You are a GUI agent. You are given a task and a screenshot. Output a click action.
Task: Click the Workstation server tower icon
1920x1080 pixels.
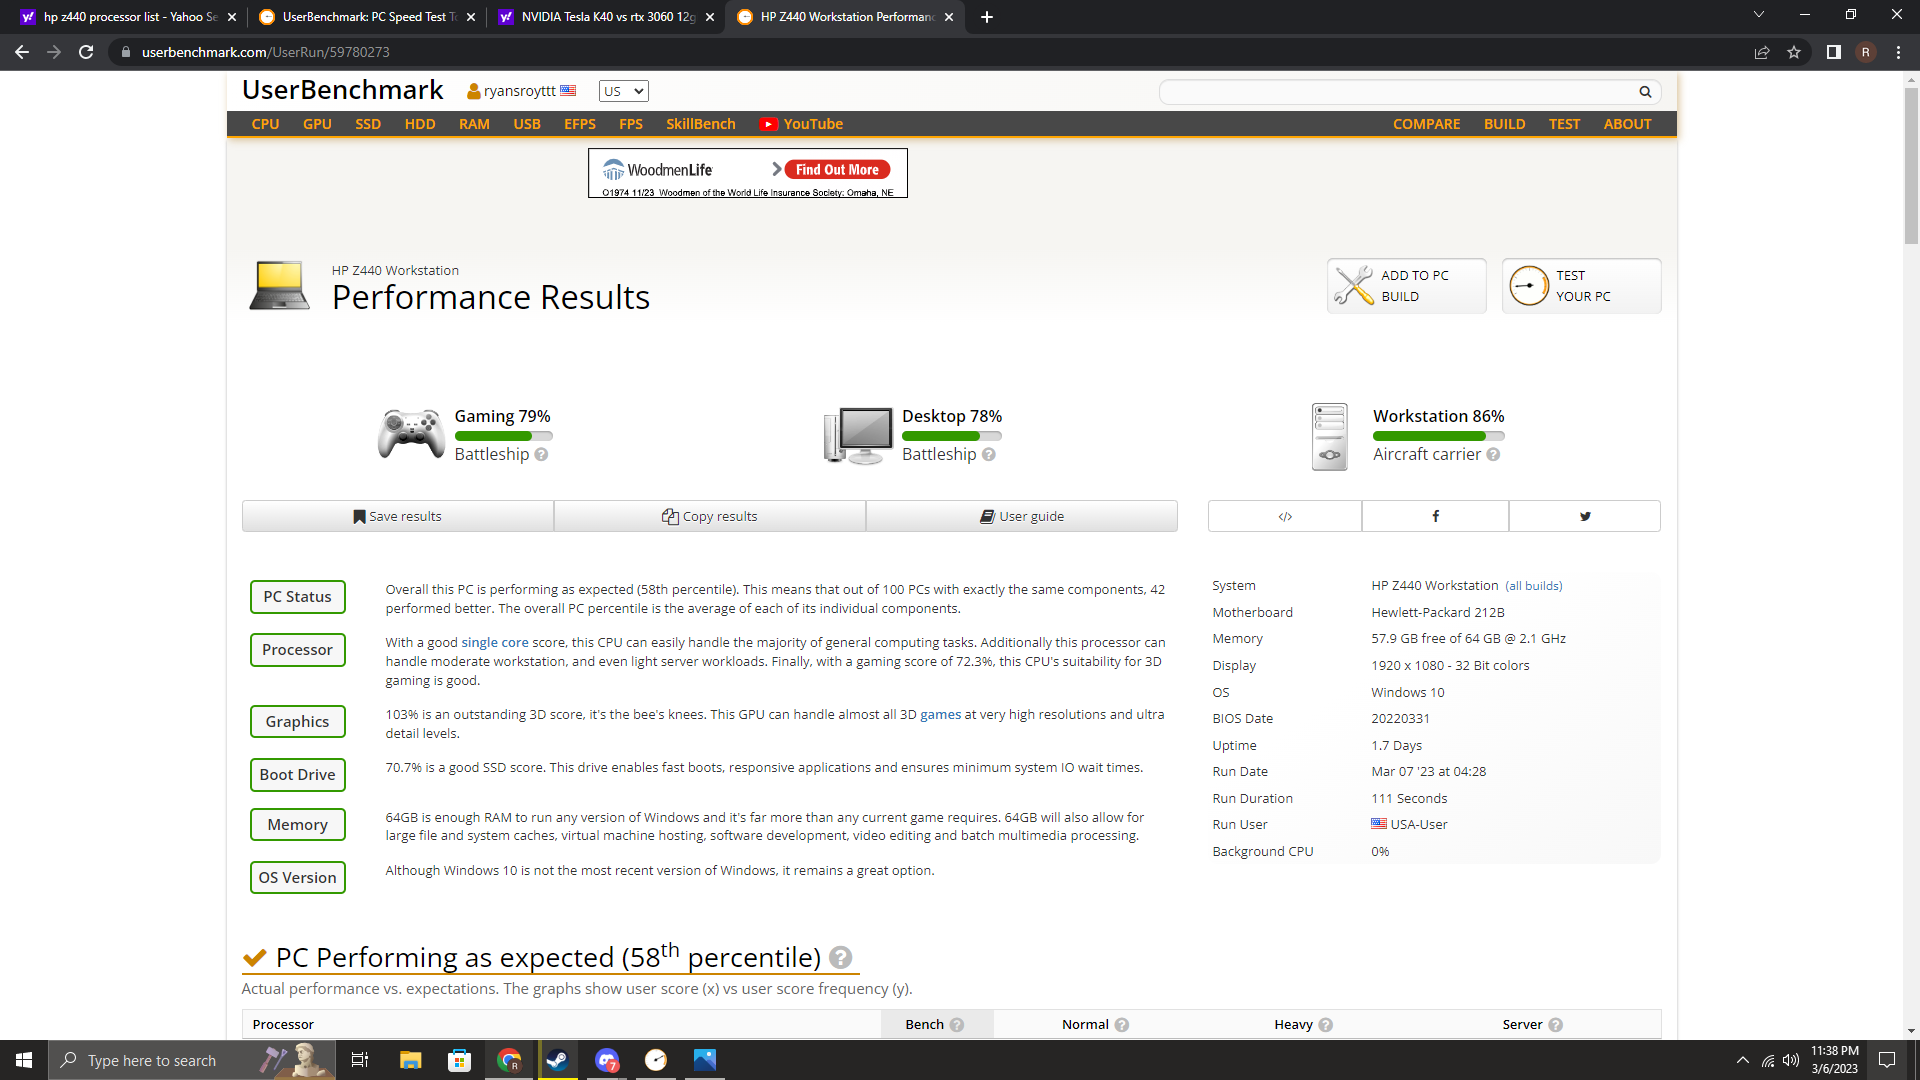point(1329,436)
